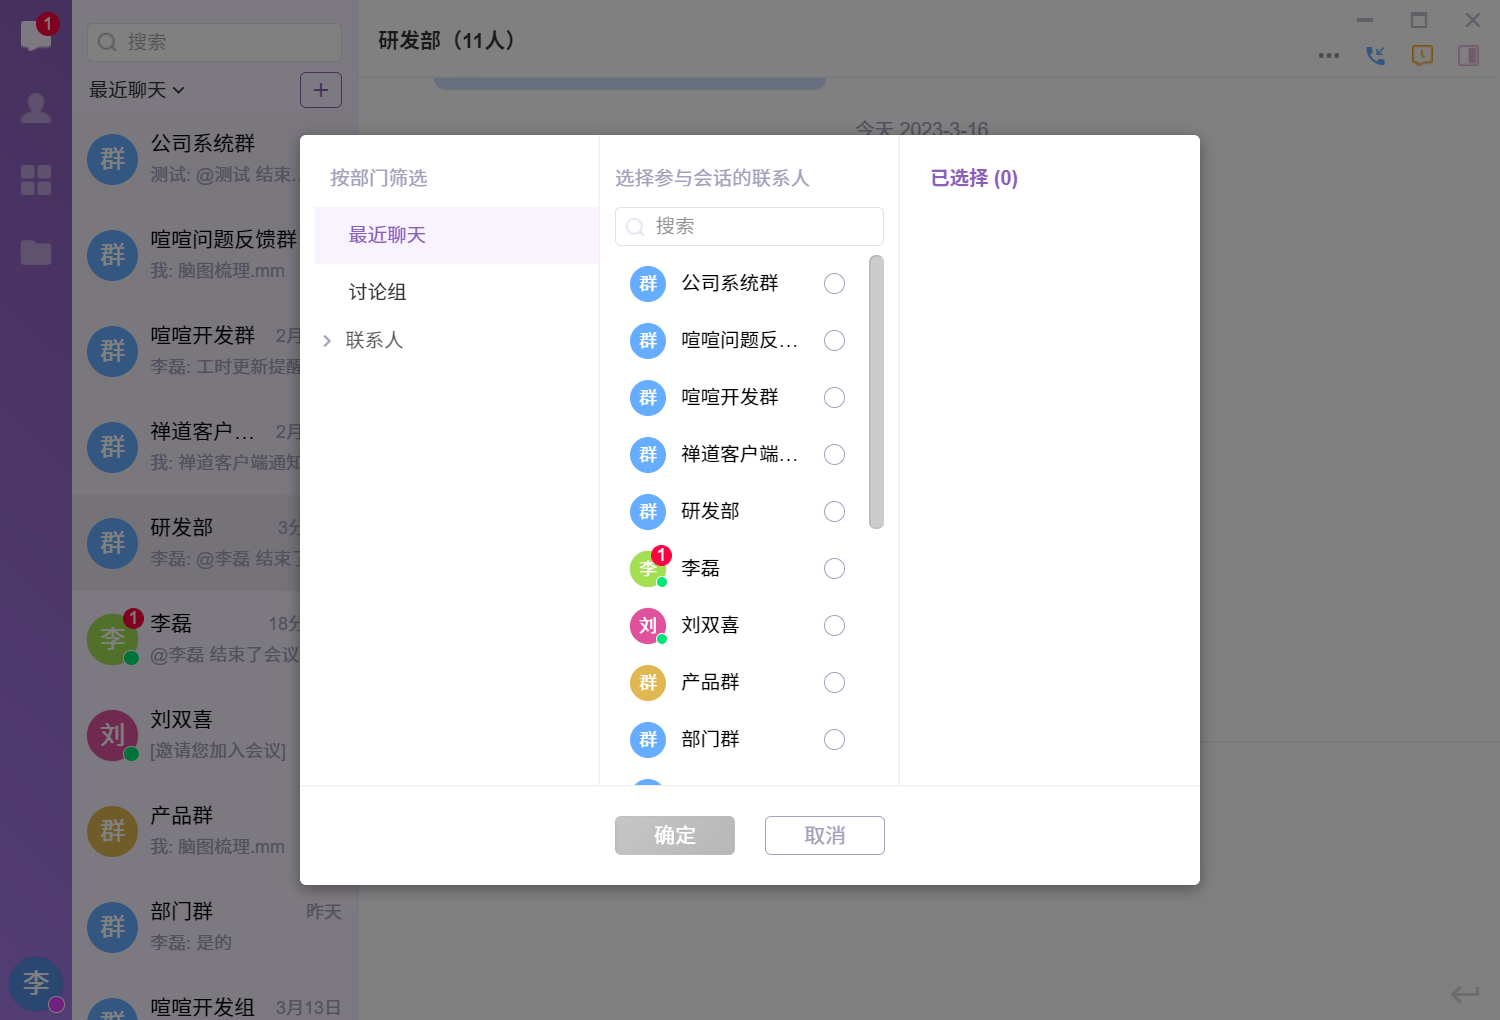Image resolution: width=1500 pixels, height=1020 pixels.
Task: Click the 取消 cancel button
Action: tap(825, 835)
